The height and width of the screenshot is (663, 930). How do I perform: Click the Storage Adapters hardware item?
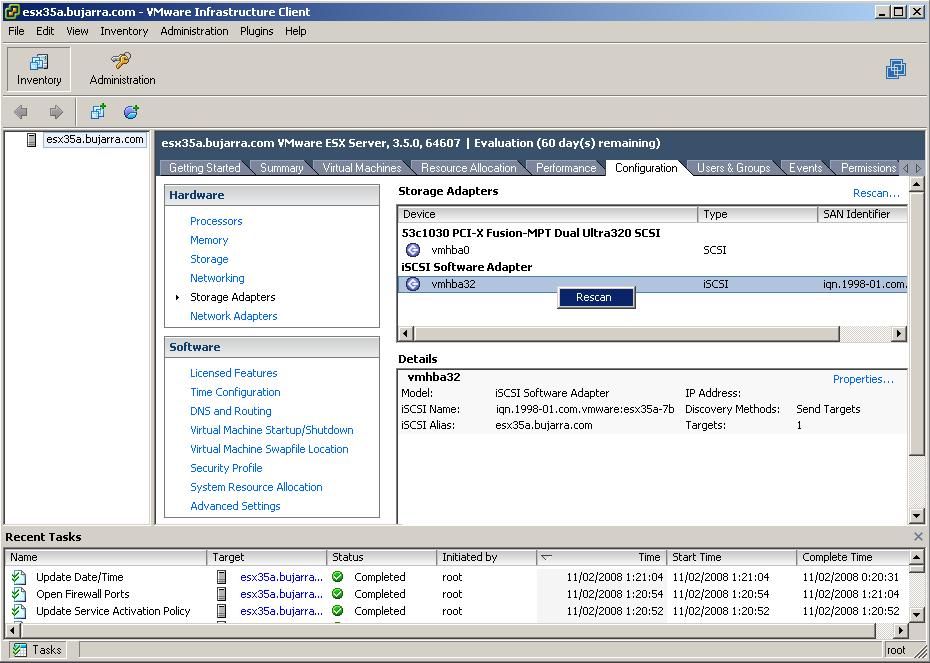(x=232, y=297)
